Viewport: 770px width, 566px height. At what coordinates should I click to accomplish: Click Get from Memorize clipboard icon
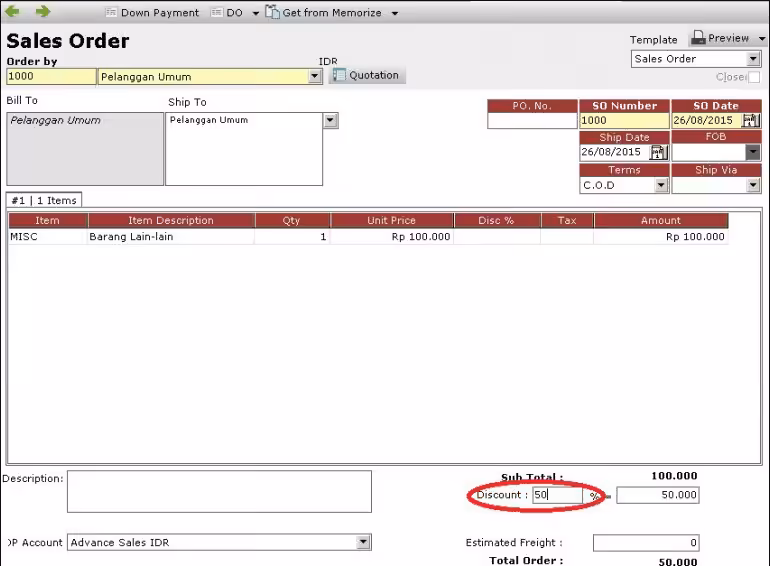(273, 12)
